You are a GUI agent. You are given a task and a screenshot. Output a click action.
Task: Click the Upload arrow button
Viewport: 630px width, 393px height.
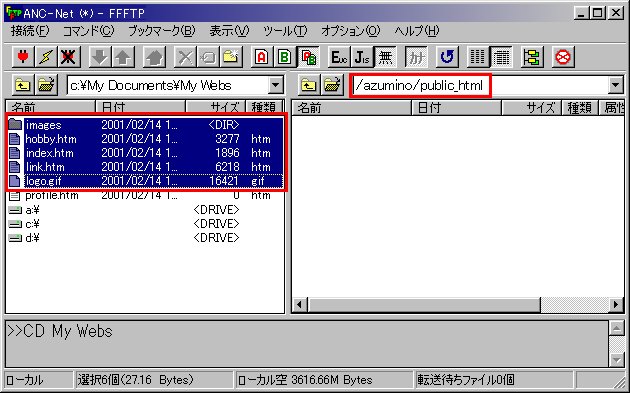123,57
